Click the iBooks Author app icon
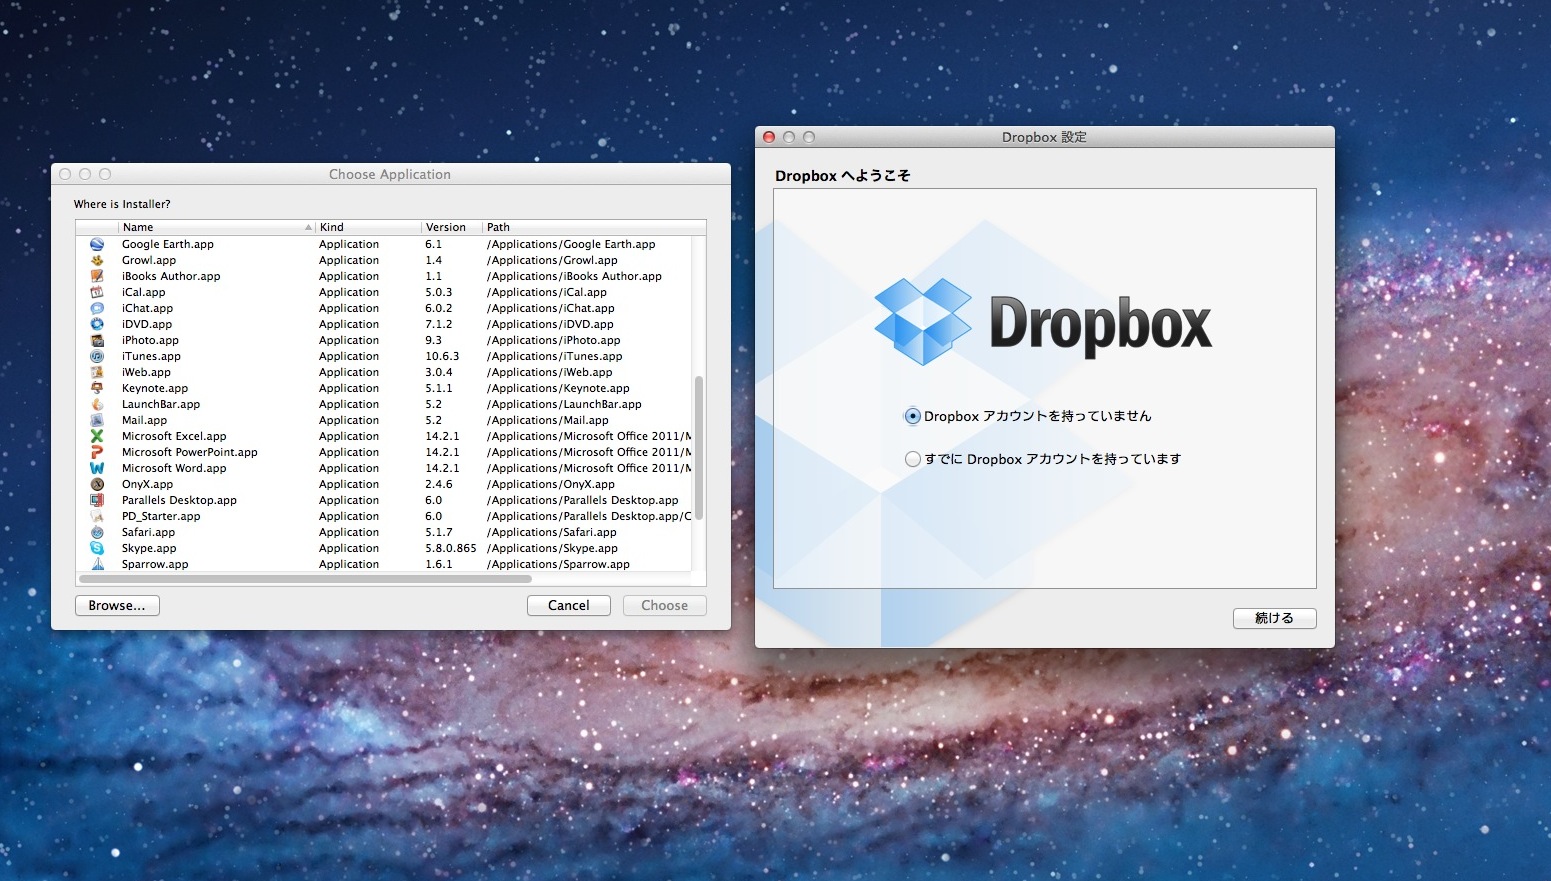 click(x=97, y=276)
